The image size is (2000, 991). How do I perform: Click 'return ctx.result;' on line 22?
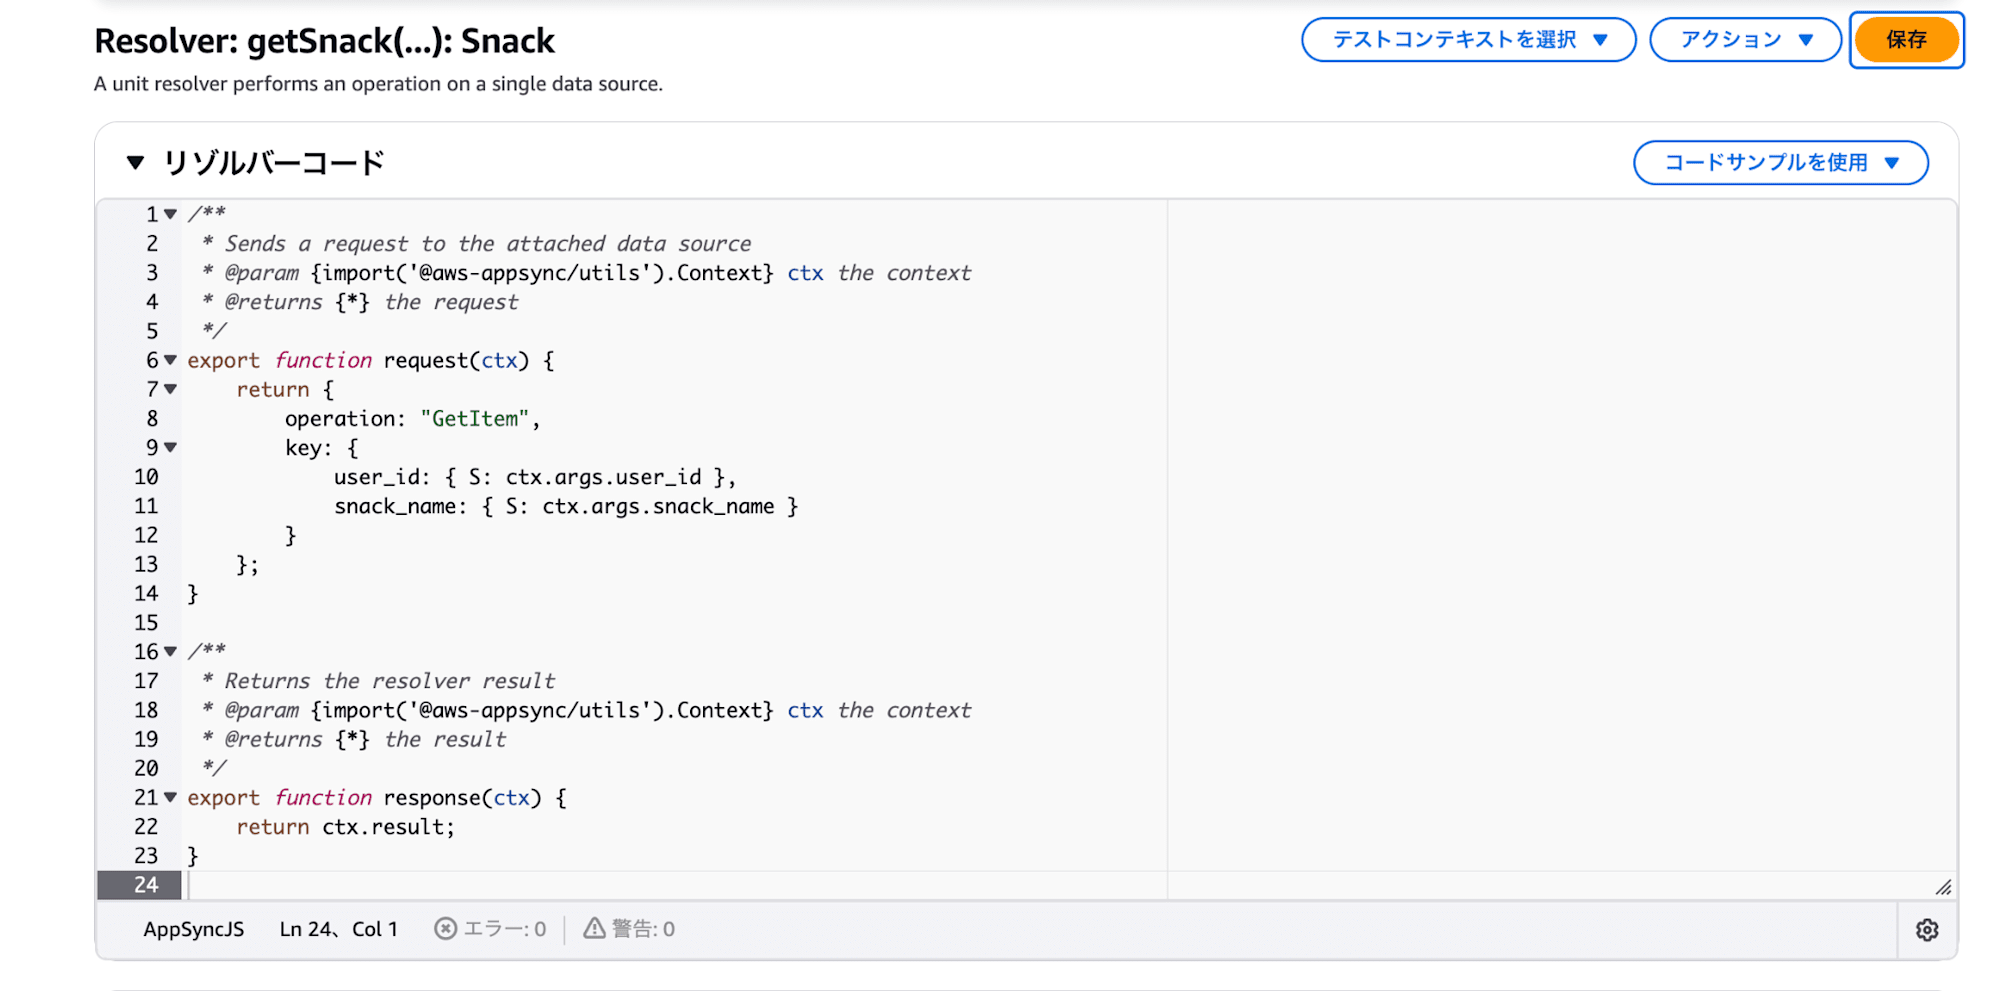[x=346, y=827]
